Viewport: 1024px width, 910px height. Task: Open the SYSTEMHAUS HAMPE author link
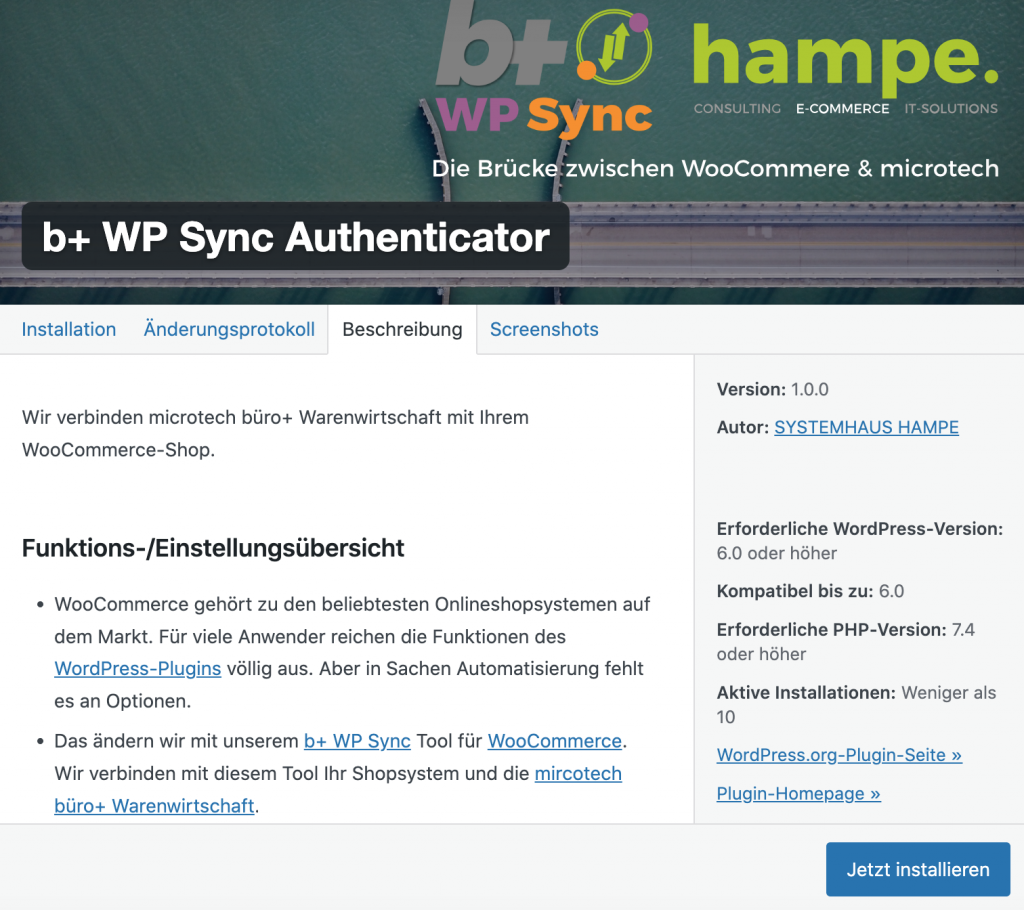coord(866,427)
